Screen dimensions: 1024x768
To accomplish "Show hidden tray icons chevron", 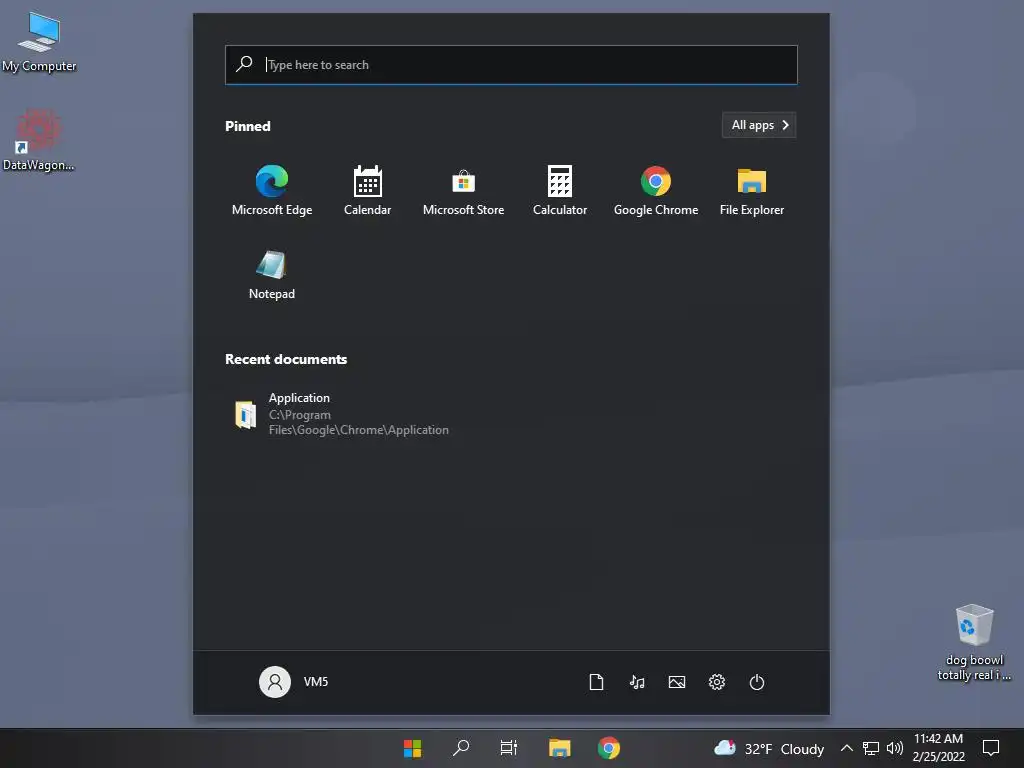I will [846, 748].
